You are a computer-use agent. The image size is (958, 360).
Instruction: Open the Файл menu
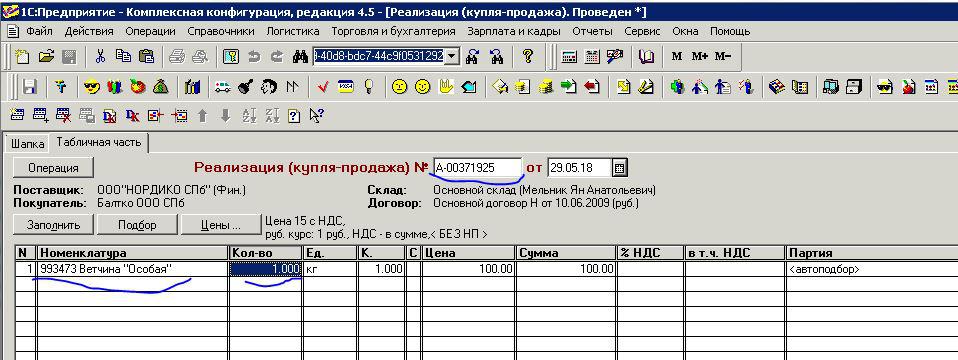(39, 31)
